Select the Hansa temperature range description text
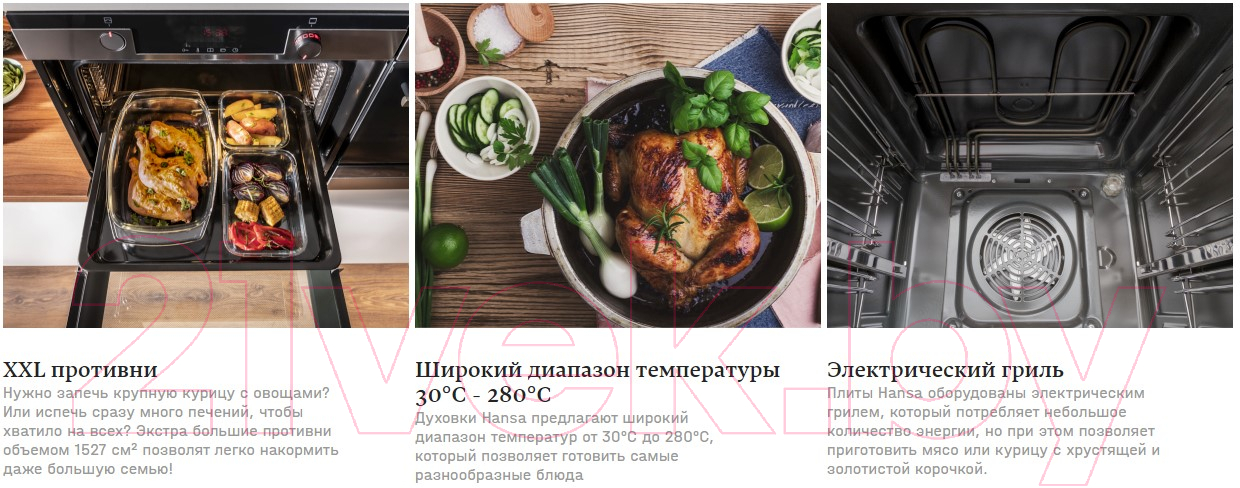 565,447
